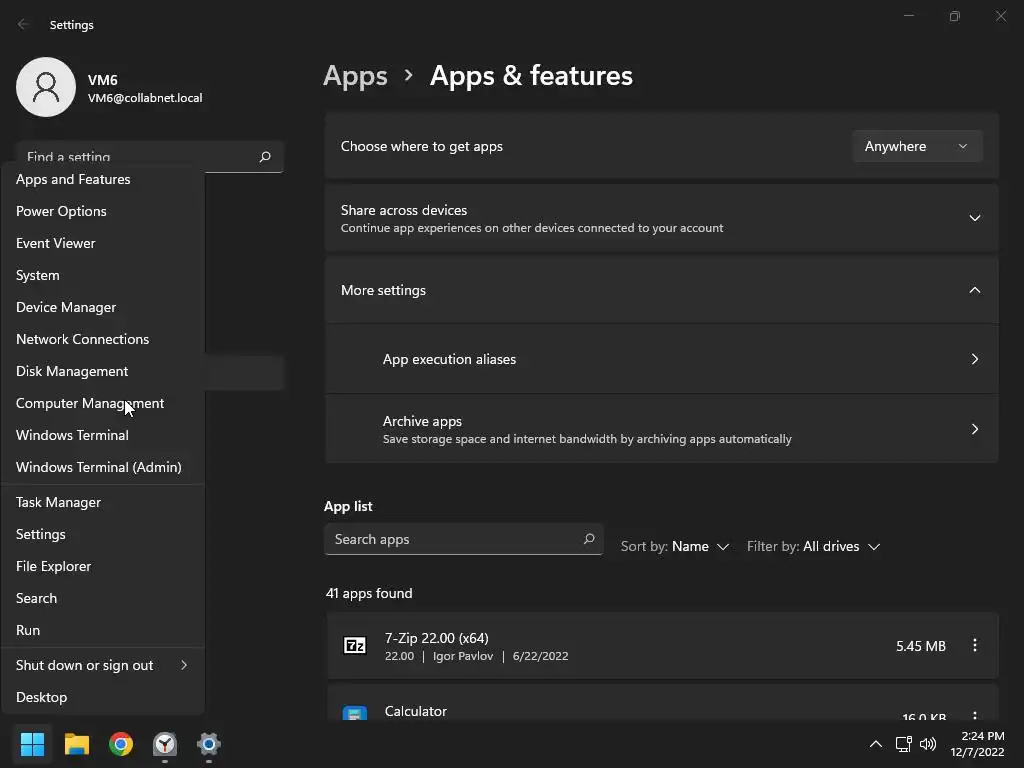1024x768 pixels.
Task: Click the Windows Start button
Action: [x=32, y=744]
